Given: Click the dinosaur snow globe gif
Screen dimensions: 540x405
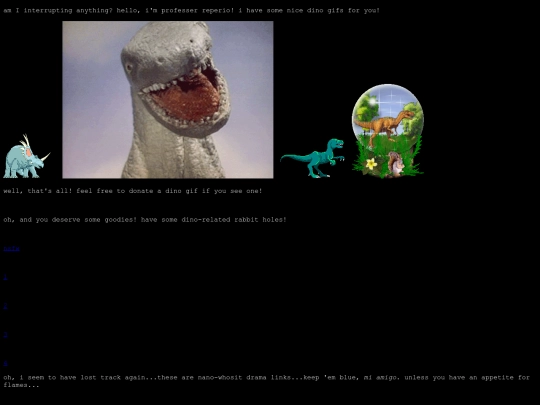Looking at the screenshot, I should [x=388, y=131].
